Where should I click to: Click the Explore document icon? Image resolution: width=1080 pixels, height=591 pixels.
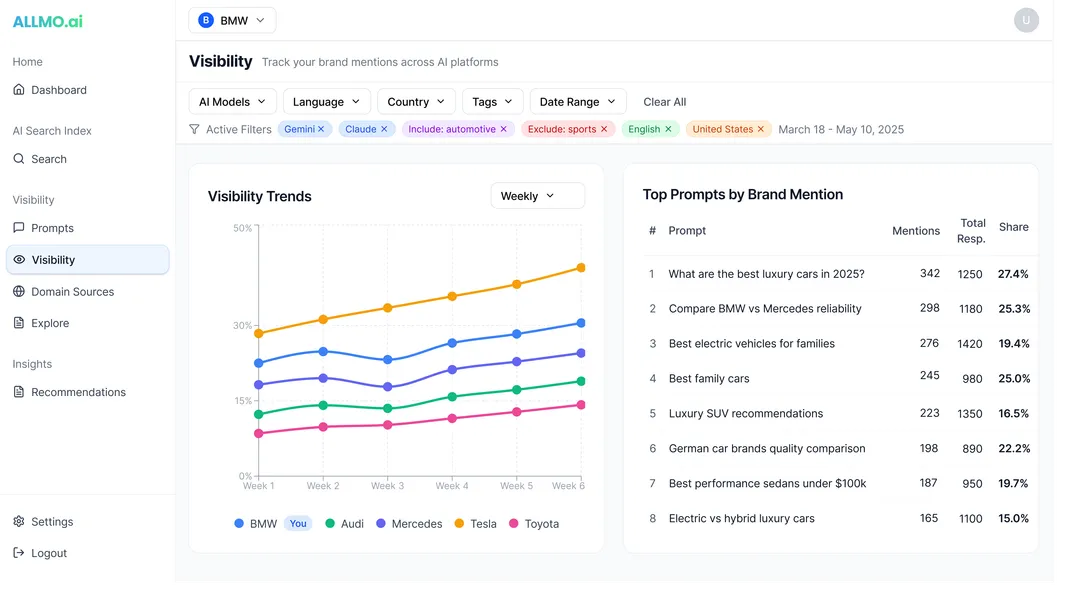19,323
